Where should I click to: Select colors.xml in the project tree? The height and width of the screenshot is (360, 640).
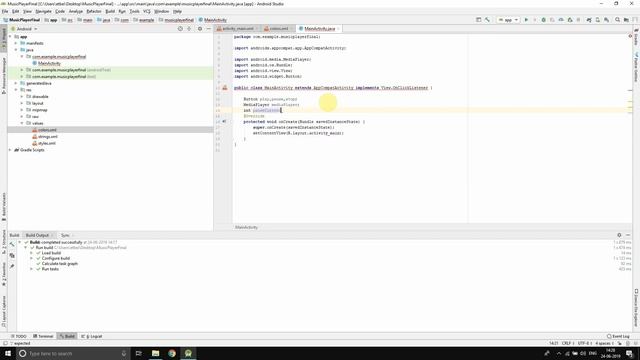pyautogui.click(x=47, y=130)
